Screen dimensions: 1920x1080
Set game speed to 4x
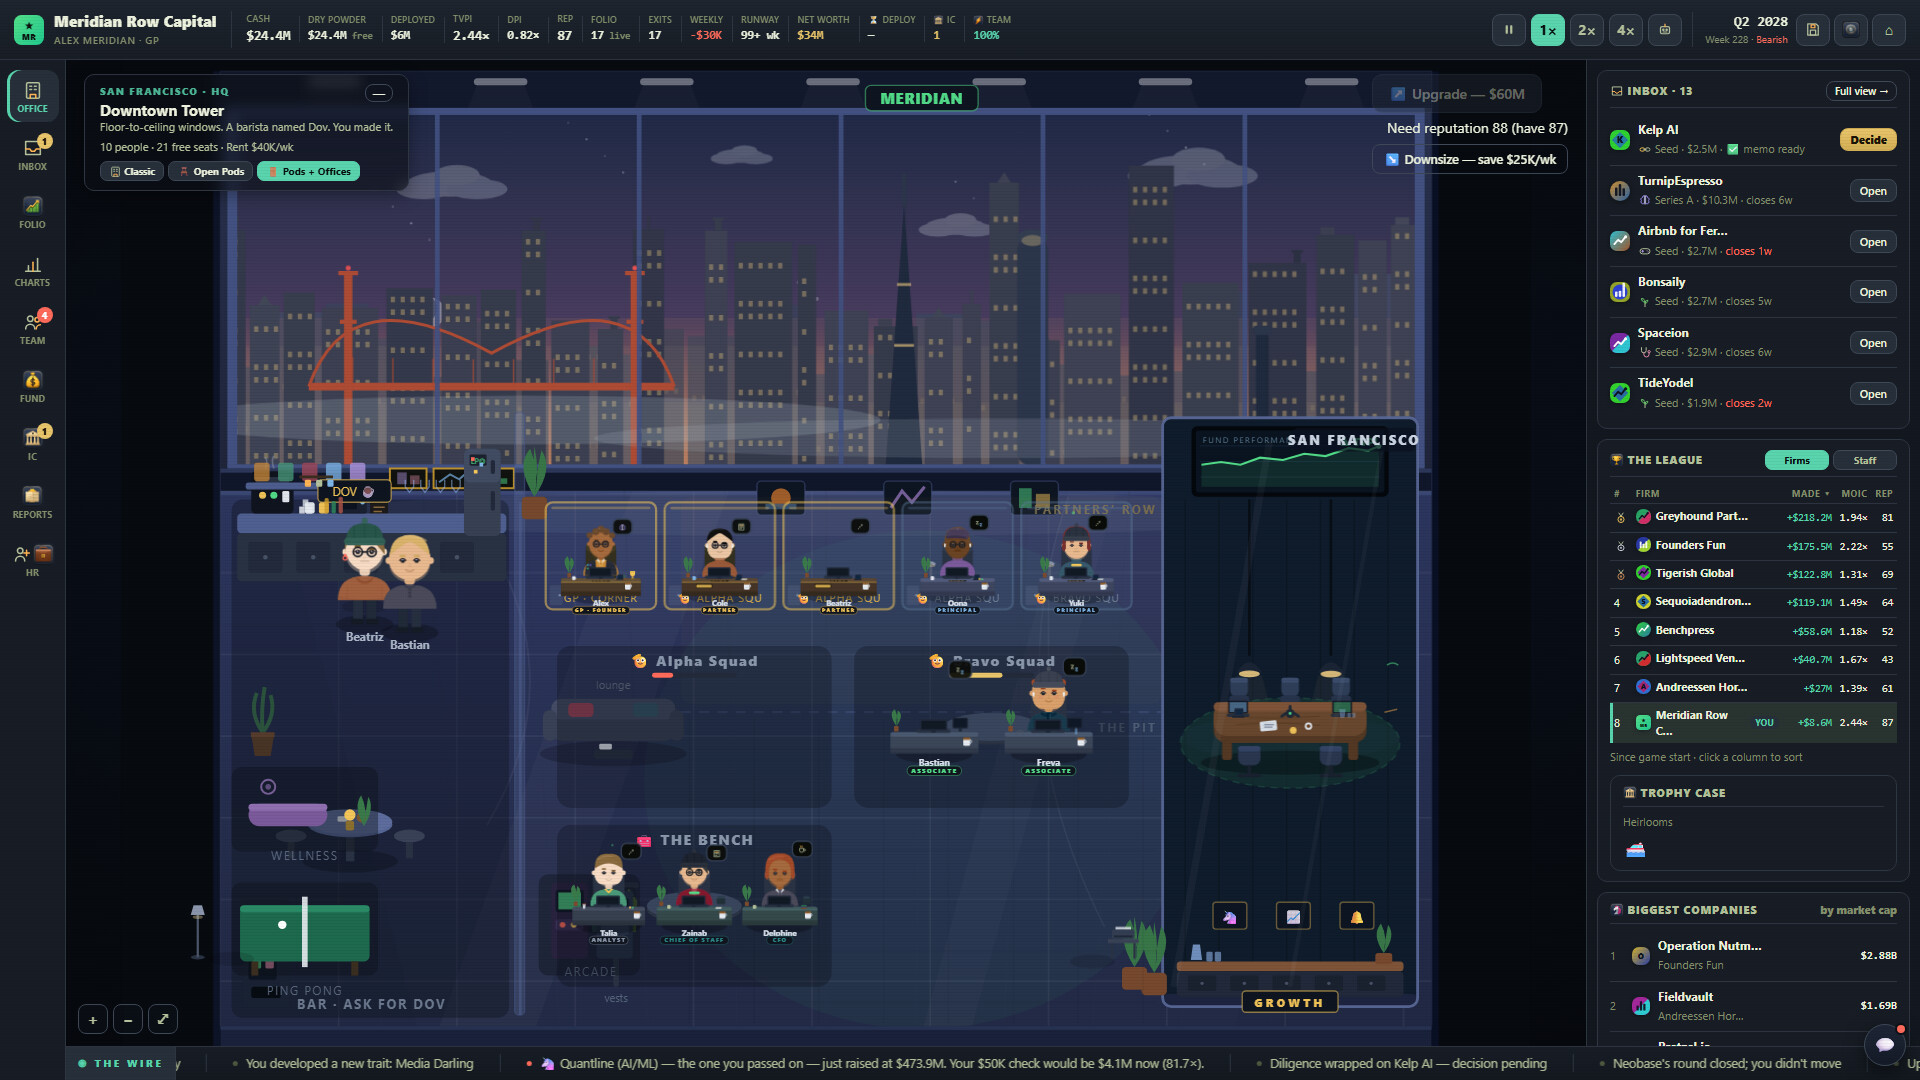pos(1625,30)
